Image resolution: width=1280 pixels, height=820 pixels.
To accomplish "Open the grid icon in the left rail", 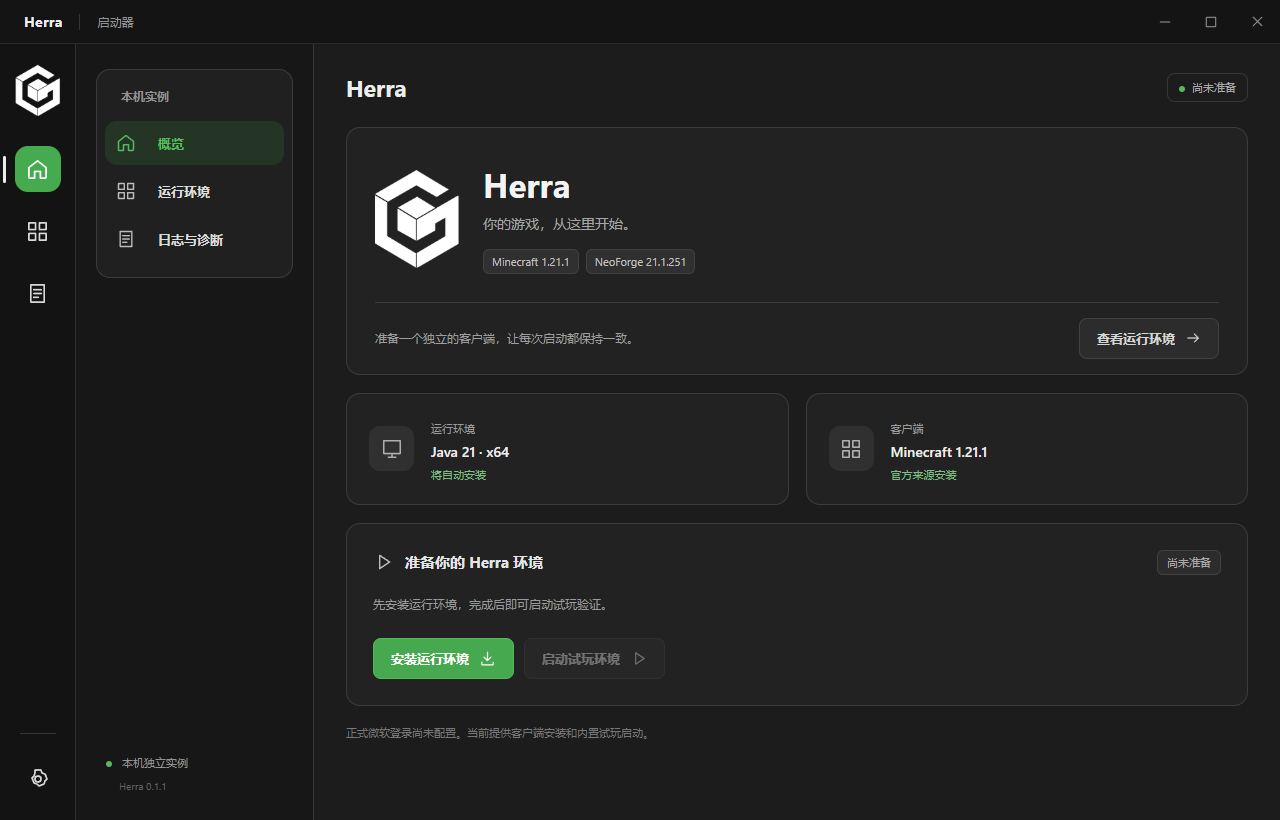I will click(38, 232).
